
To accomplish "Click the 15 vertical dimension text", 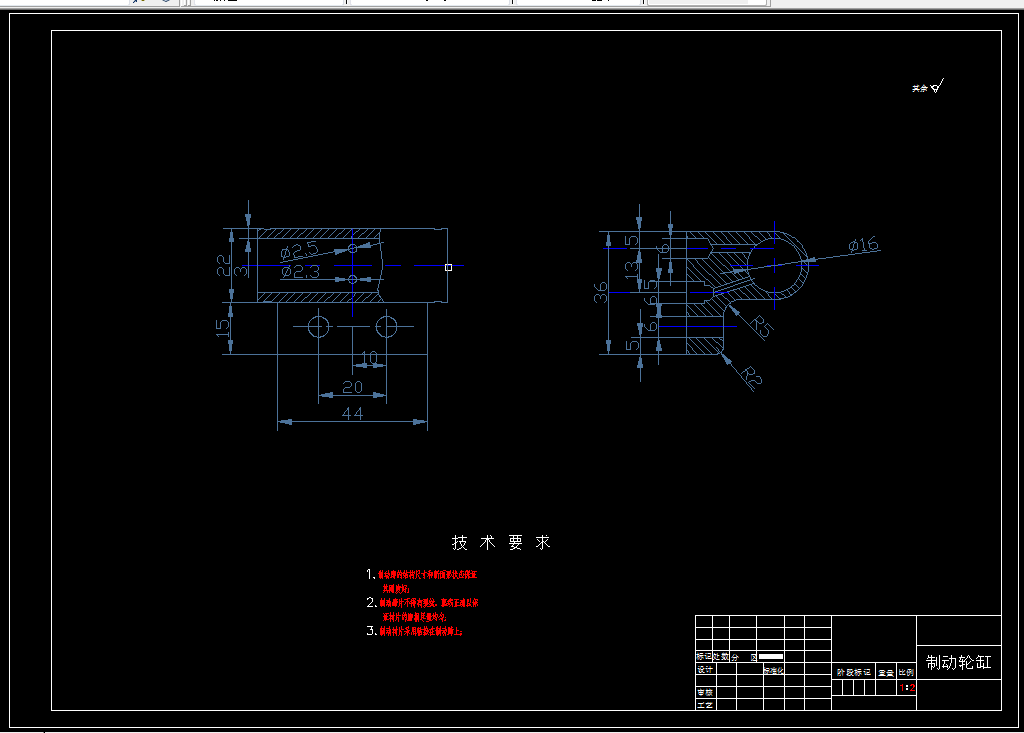I will [223, 327].
